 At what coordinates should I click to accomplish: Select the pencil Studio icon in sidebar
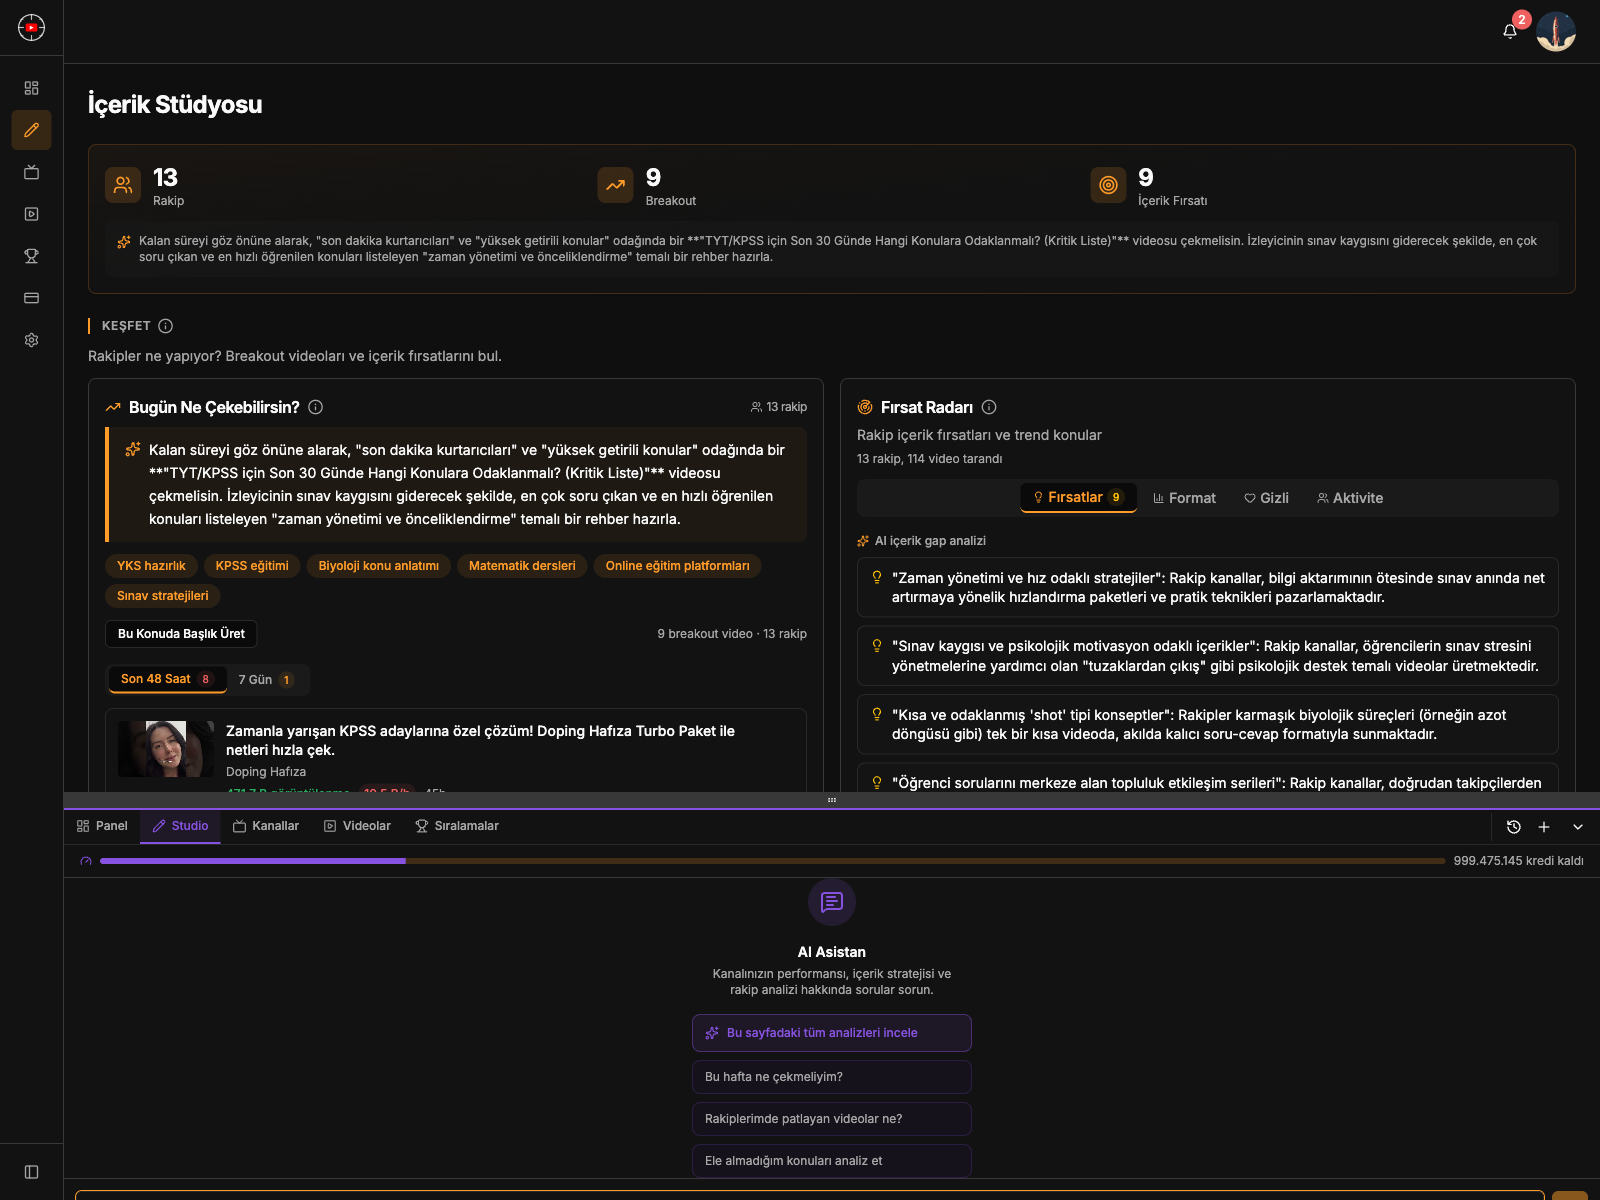31,130
